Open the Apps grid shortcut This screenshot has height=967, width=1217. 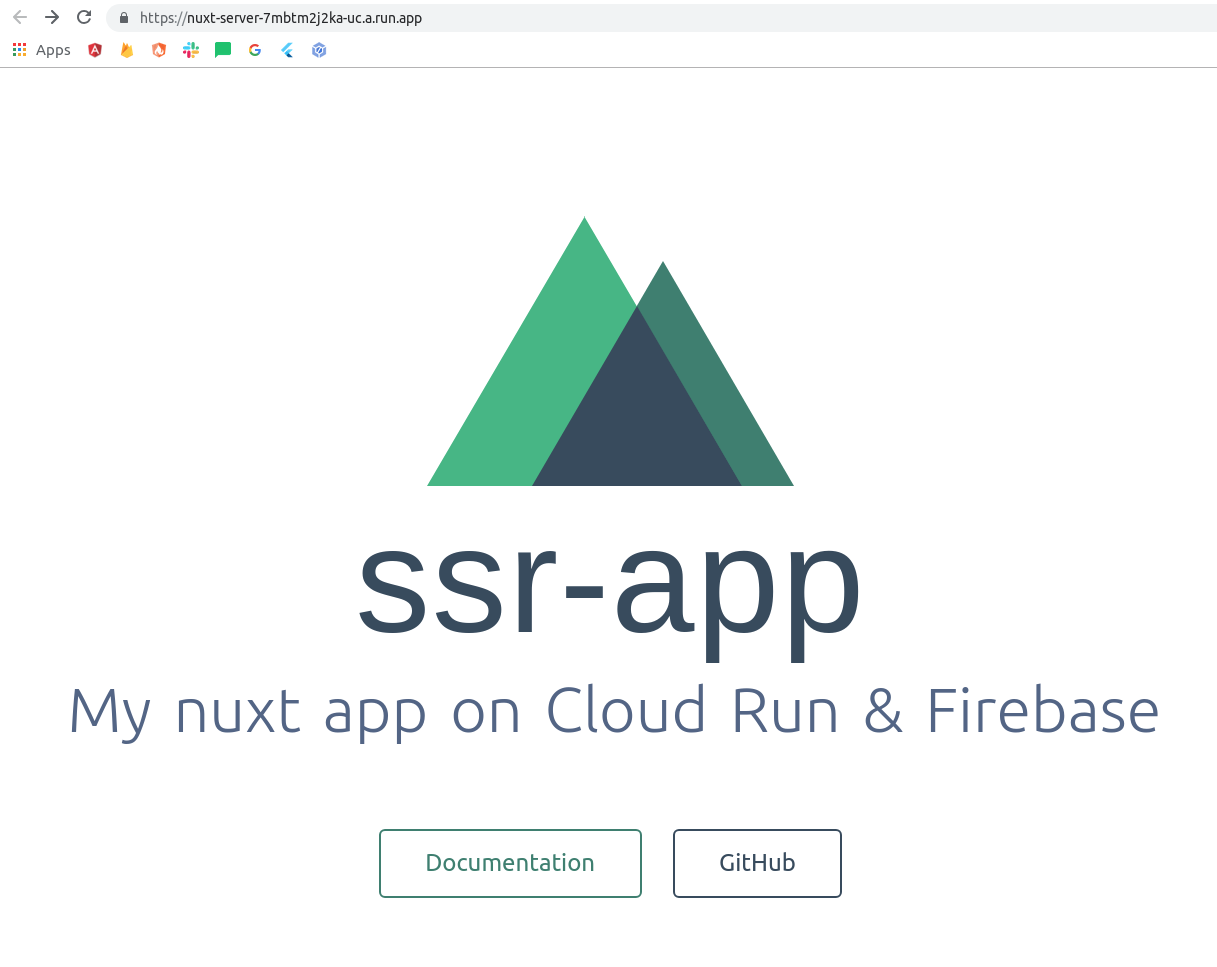[x=18, y=49]
